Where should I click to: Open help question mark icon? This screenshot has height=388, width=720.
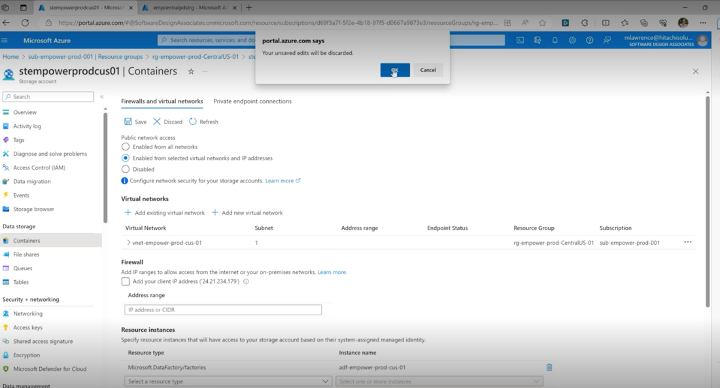point(590,40)
